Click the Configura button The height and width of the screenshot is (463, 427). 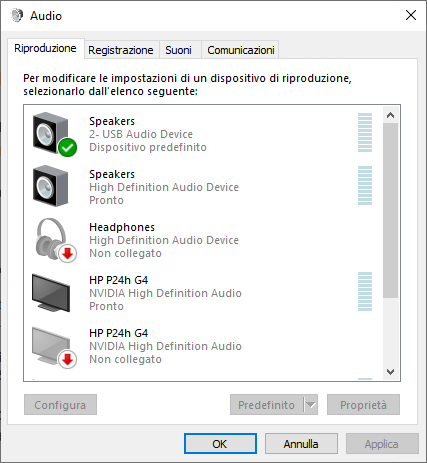tap(60, 405)
